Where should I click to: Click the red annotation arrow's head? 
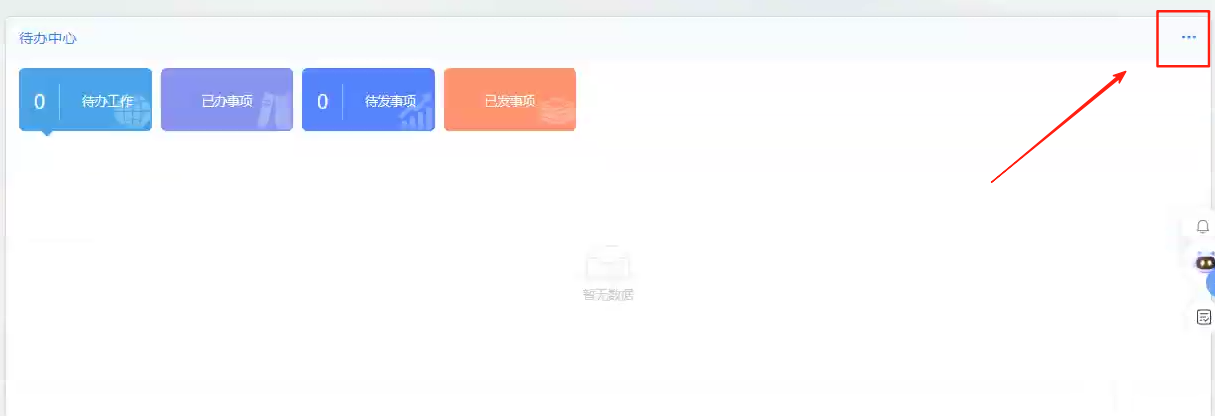pyautogui.click(x=1124, y=76)
